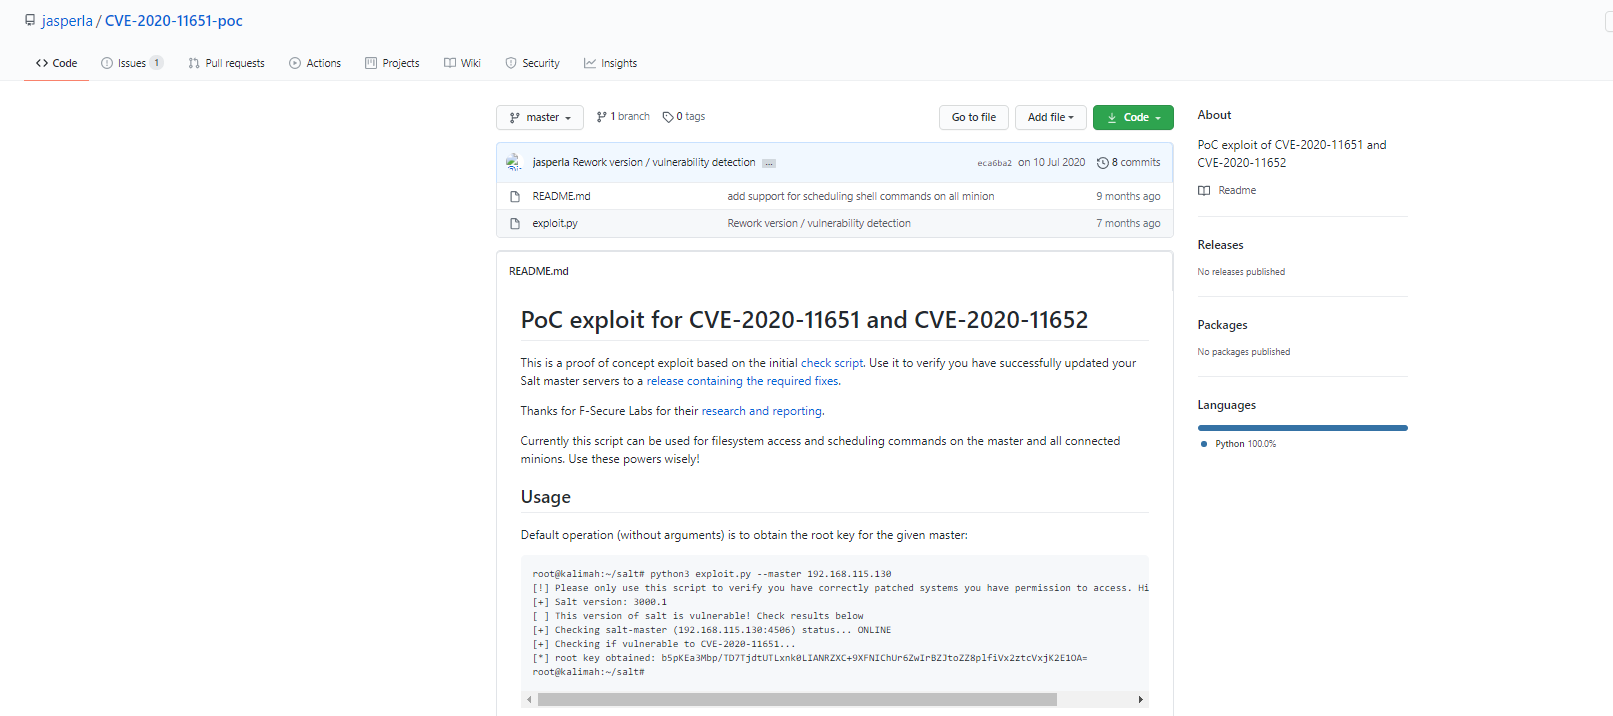Open the Wiki tab
Image resolution: width=1613 pixels, height=716 pixels.
pyautogui.click(x=462, y=63)
